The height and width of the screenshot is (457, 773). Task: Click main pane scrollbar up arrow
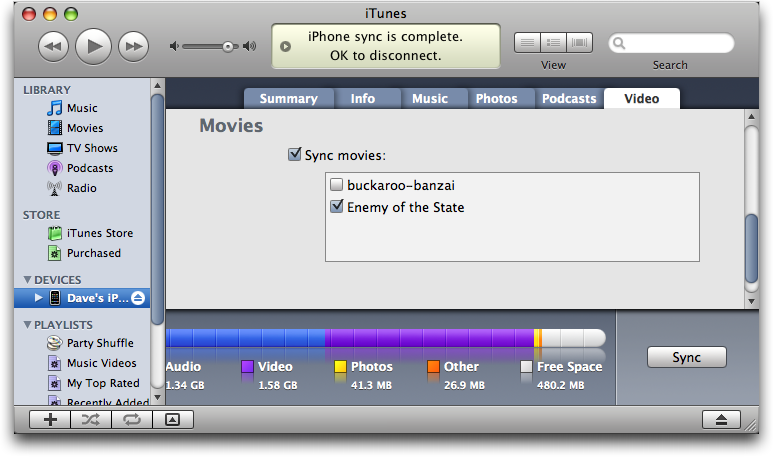(x=751, y=117)
